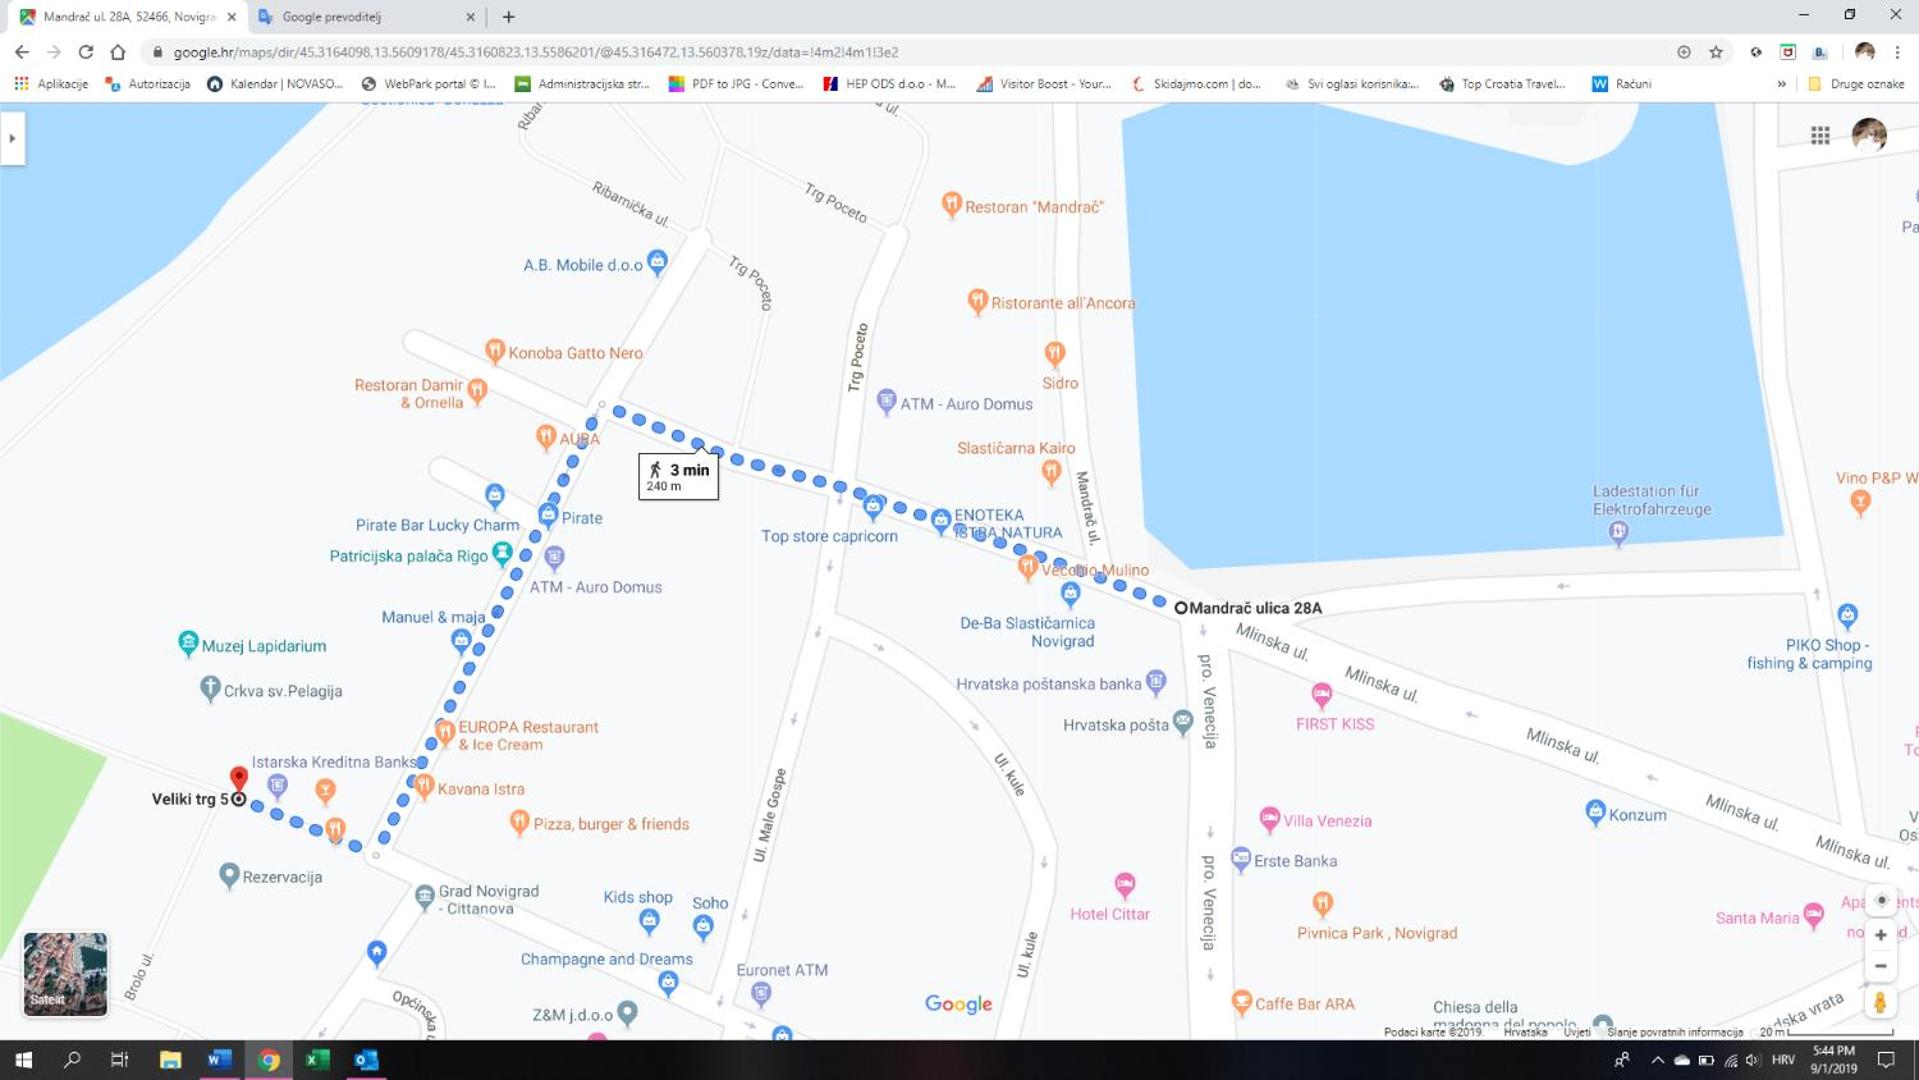This screenshot has width=1919, height=1080.
Task: Switch to Satellite view thumbnail
Action: pyautogui.click(x=65, y=973)
